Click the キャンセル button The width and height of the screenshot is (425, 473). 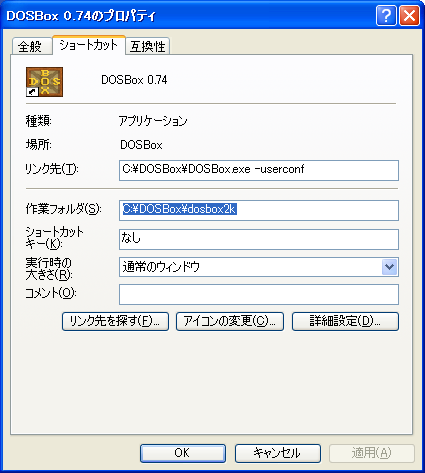[x=278, y=453]
